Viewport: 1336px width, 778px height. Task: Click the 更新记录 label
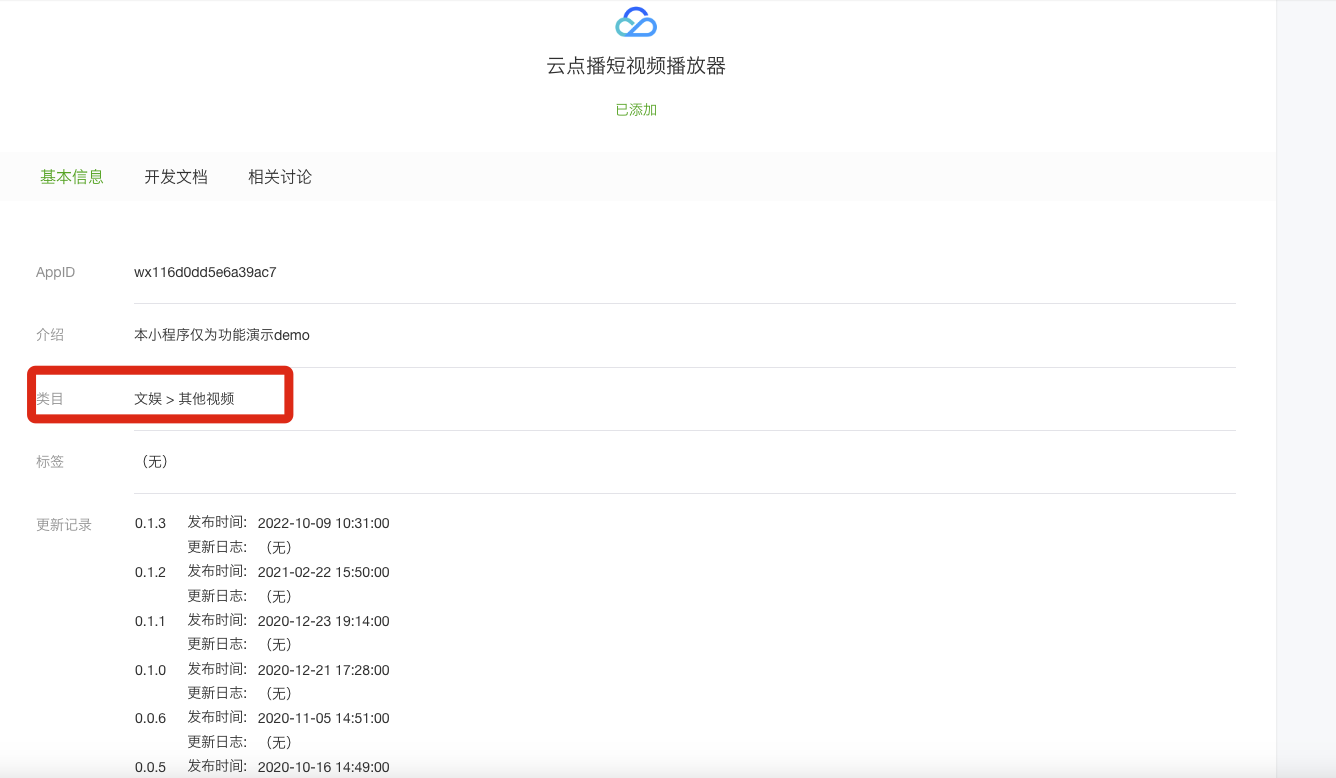[64, 524]
